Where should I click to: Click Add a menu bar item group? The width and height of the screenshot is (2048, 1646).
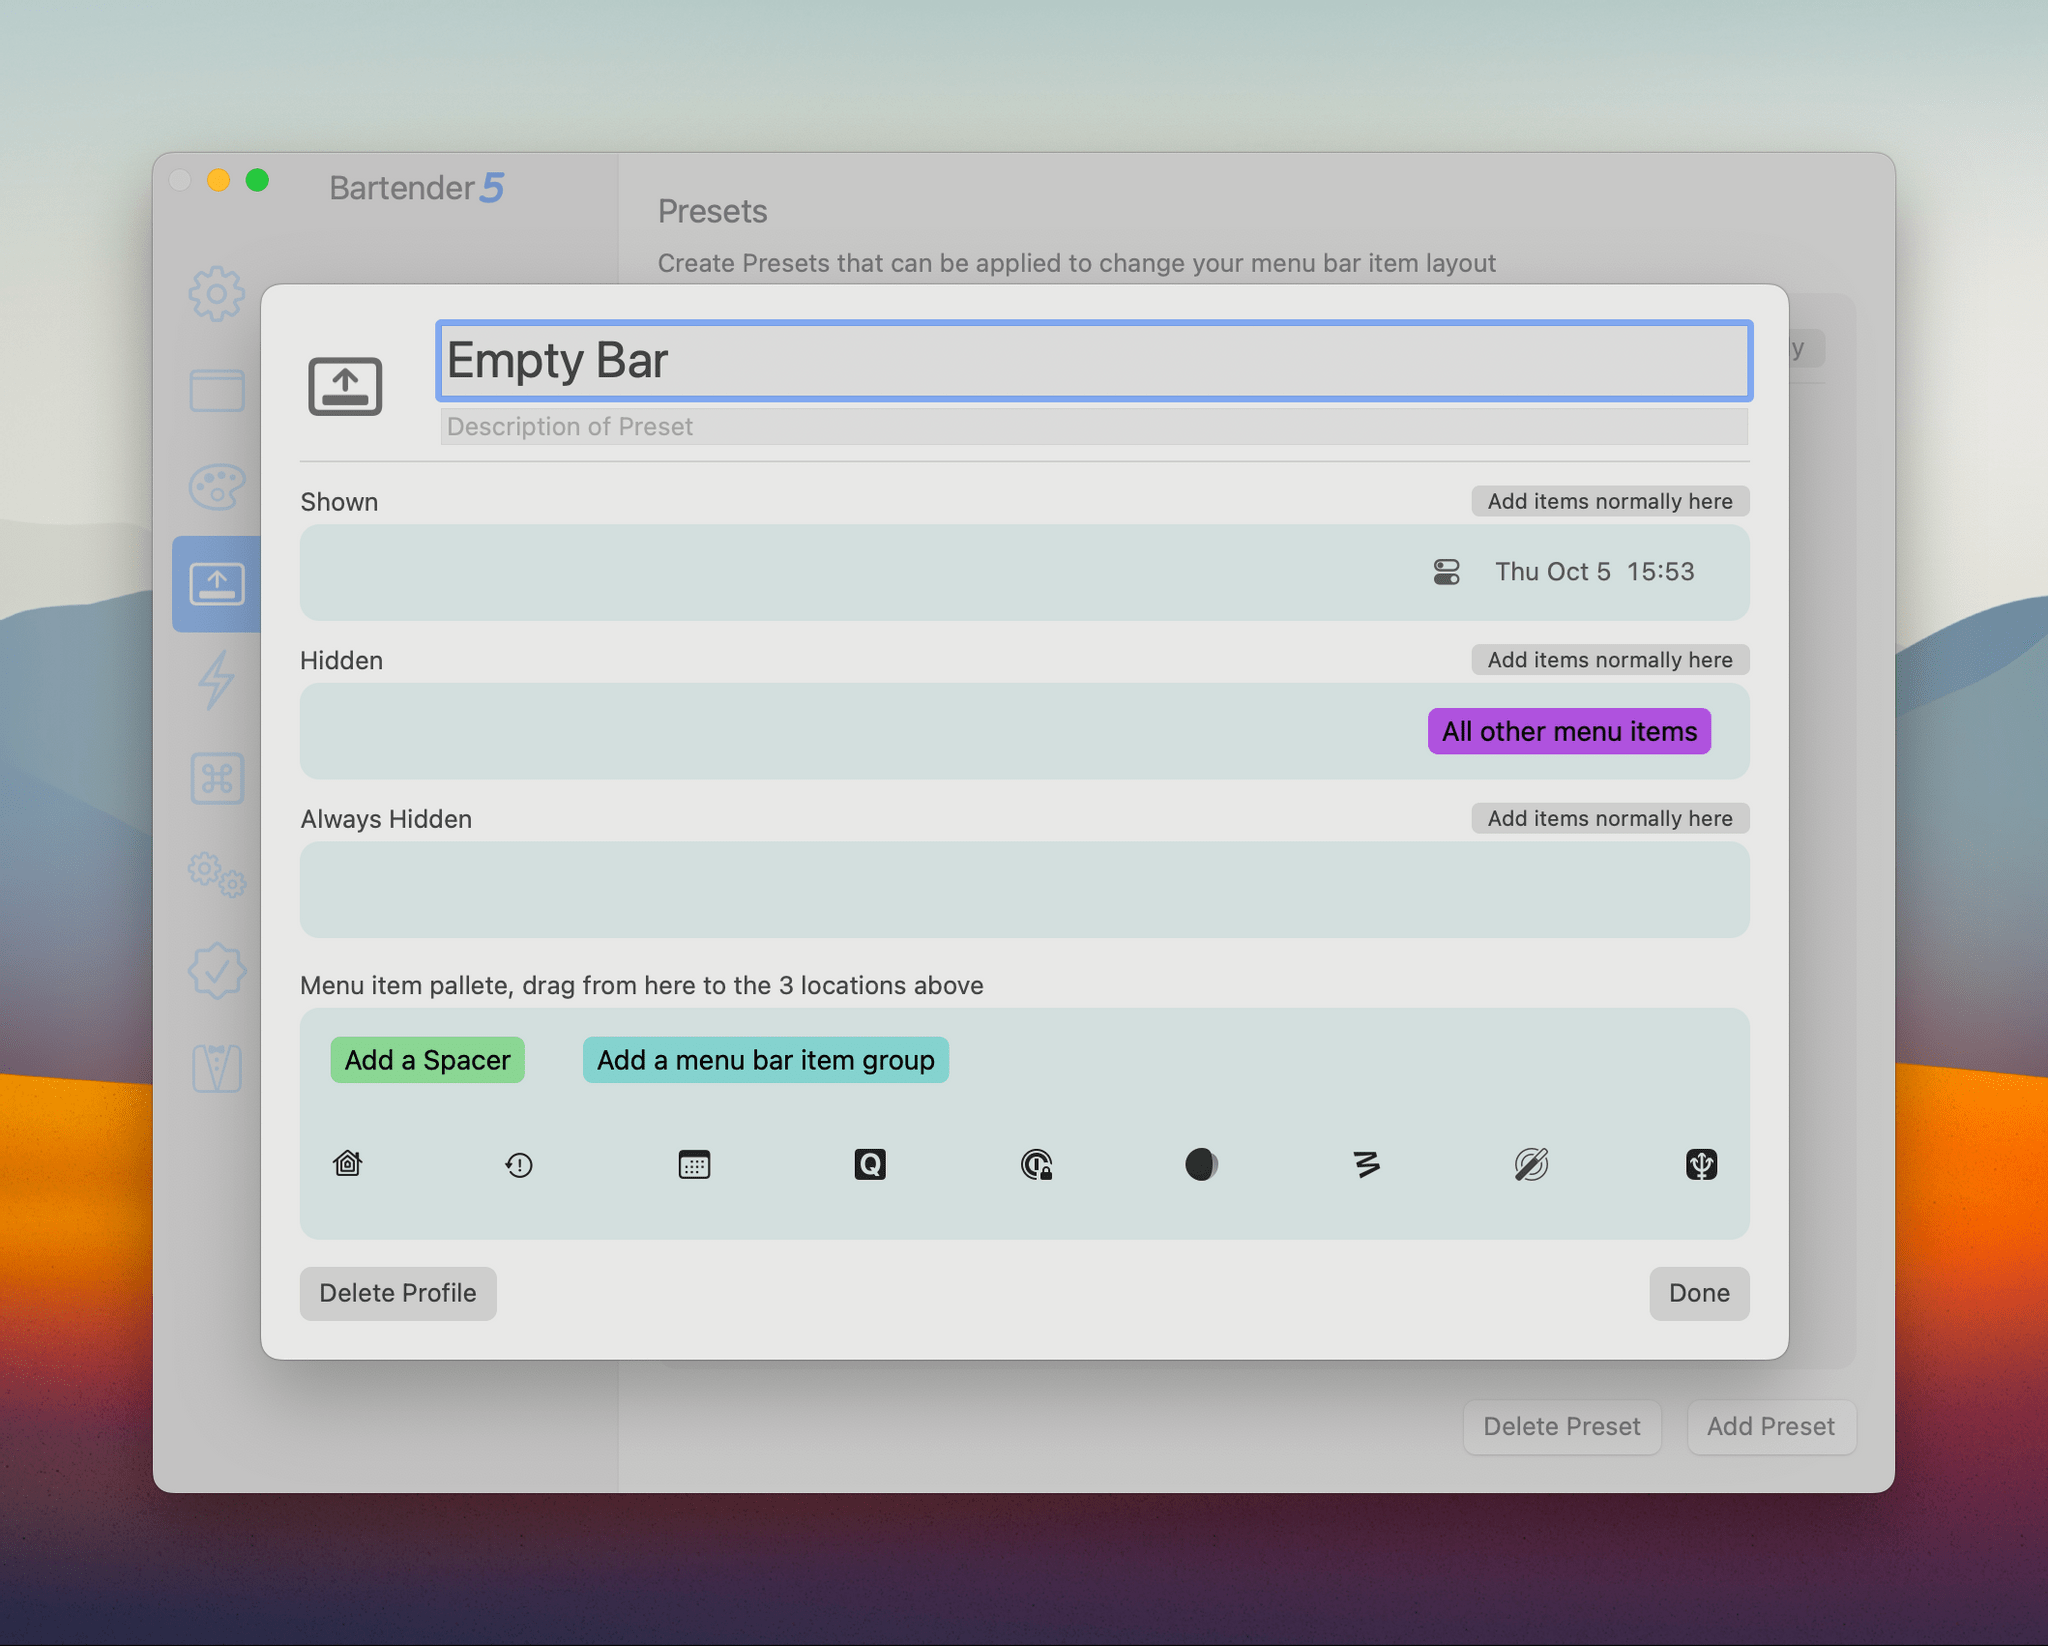pyautogui.click(x=765, y=1060)
